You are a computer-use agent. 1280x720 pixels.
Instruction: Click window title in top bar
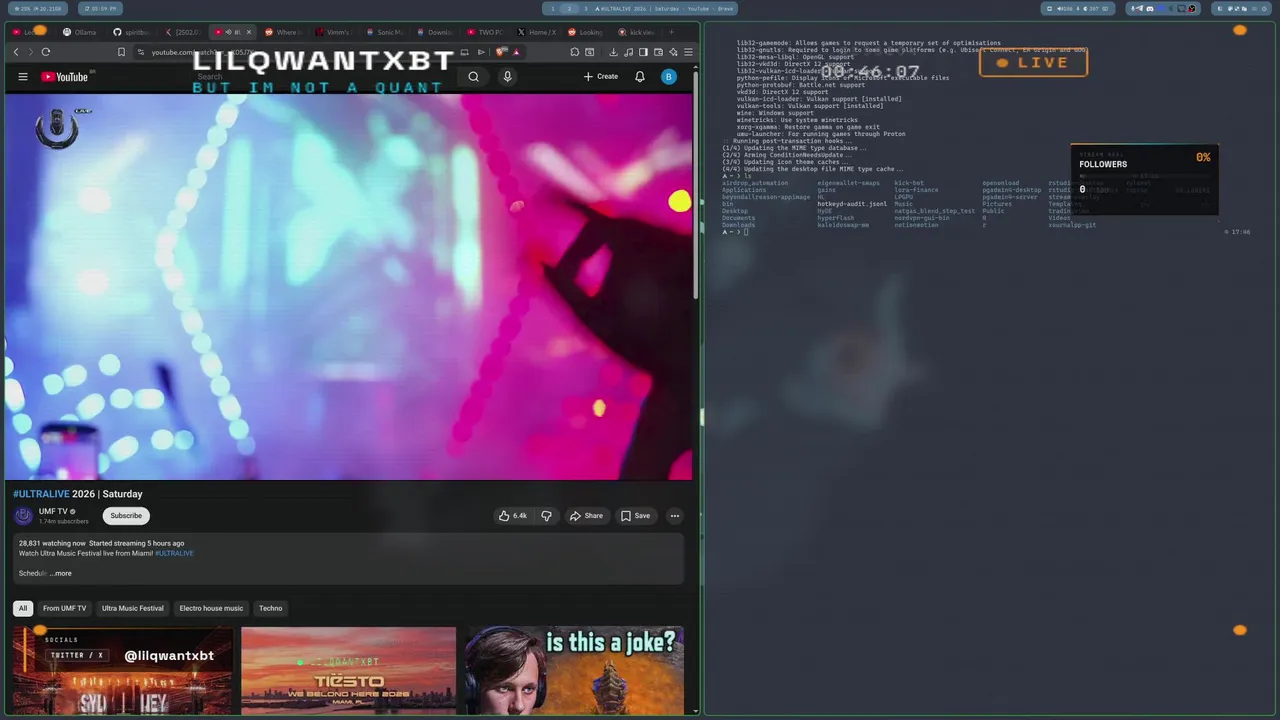point(664,9)
